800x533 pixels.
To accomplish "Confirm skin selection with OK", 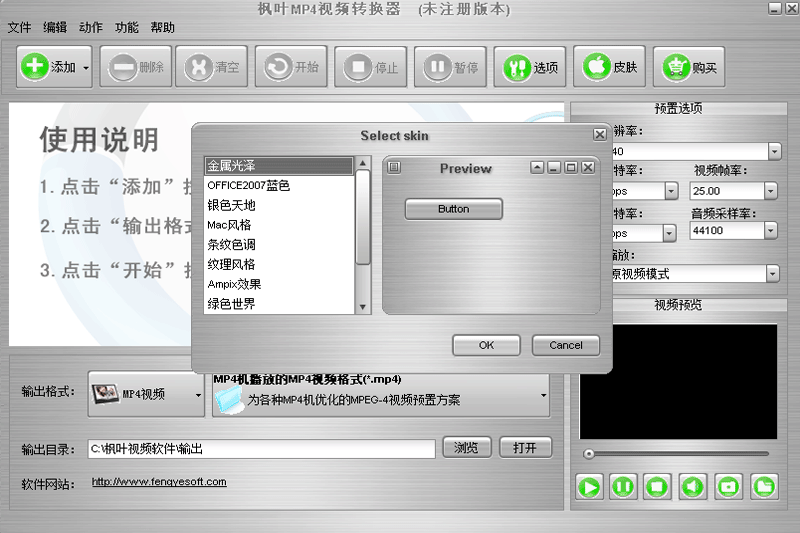I will point(486,345).
